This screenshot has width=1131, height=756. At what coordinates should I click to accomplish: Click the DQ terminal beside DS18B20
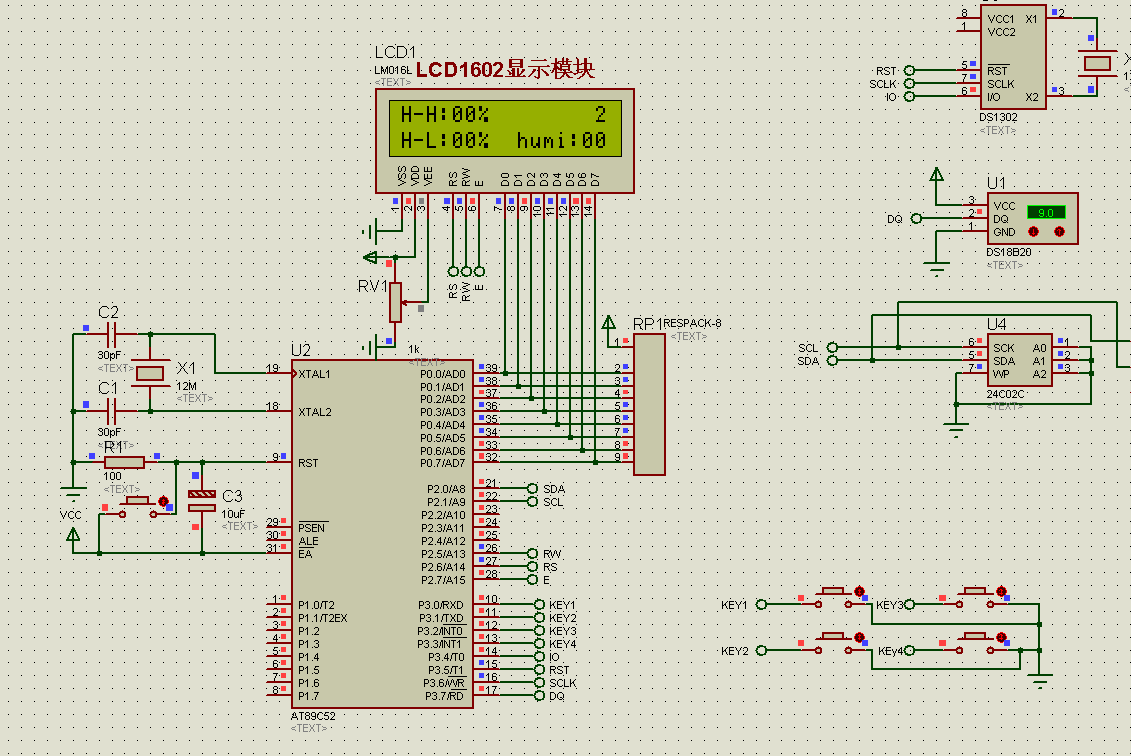coord(916,218)
